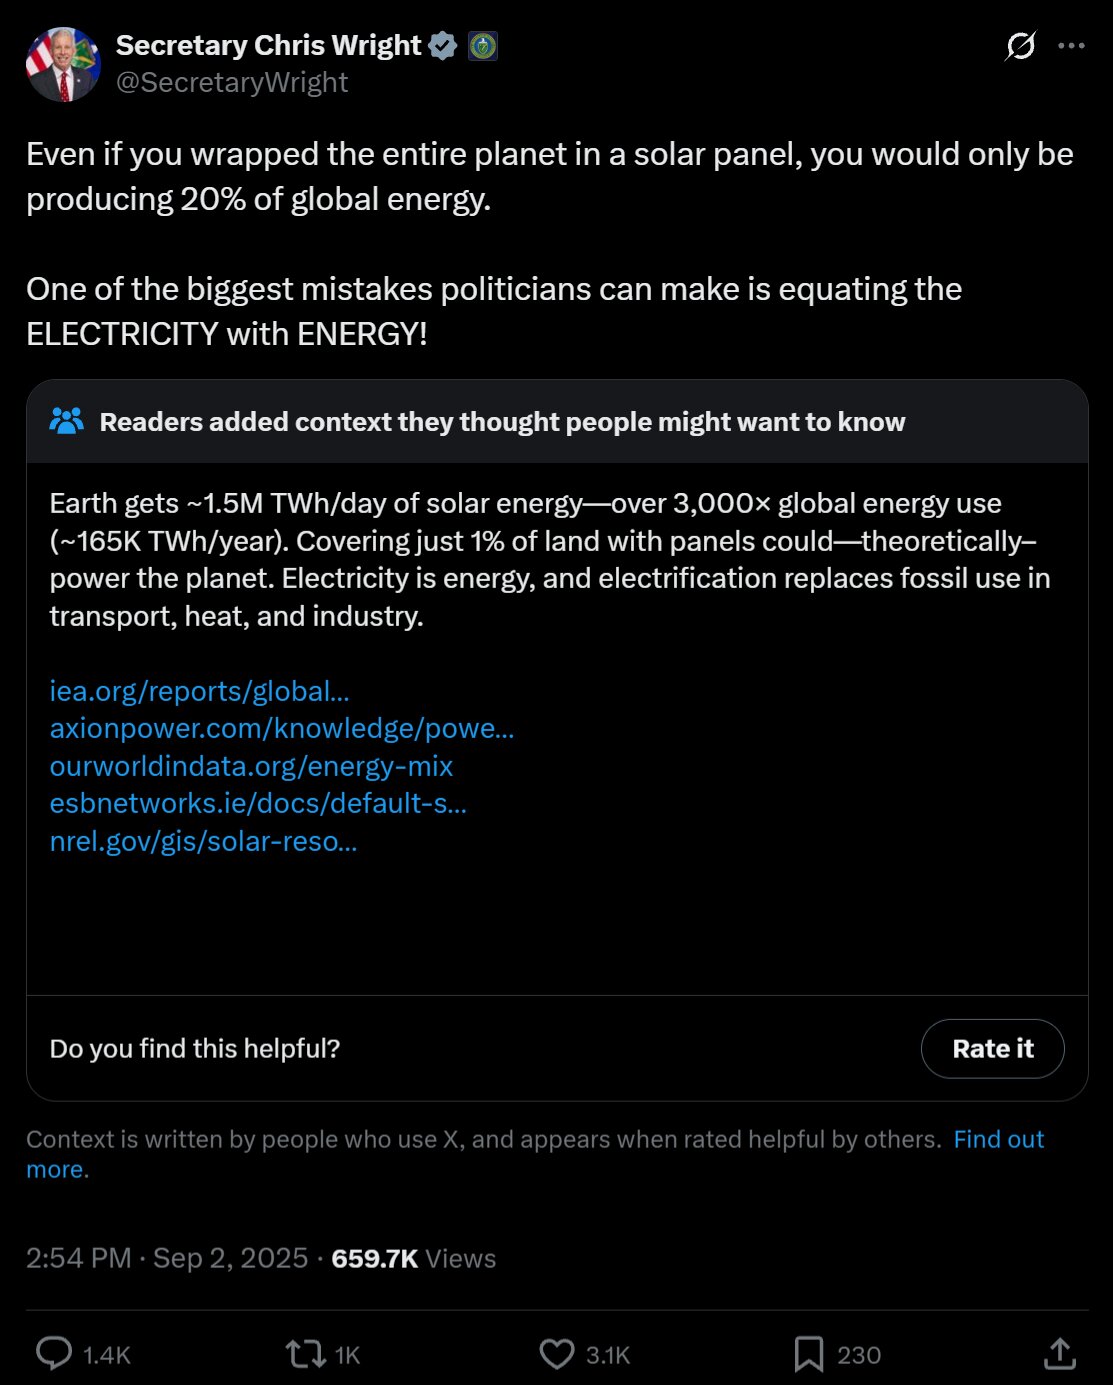The image size is (1113, 1385).
Task: Open the @SecretaryWright handle
Action: pos(232,82)
